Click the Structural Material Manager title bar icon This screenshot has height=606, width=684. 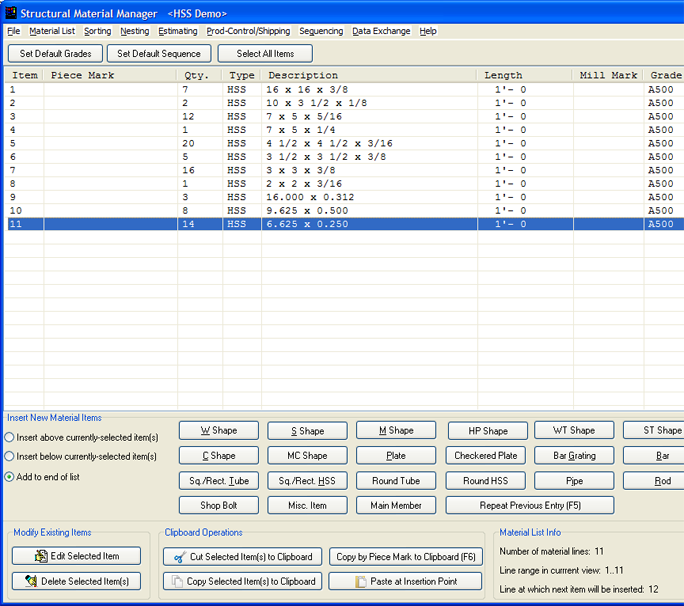click(10, 13)
